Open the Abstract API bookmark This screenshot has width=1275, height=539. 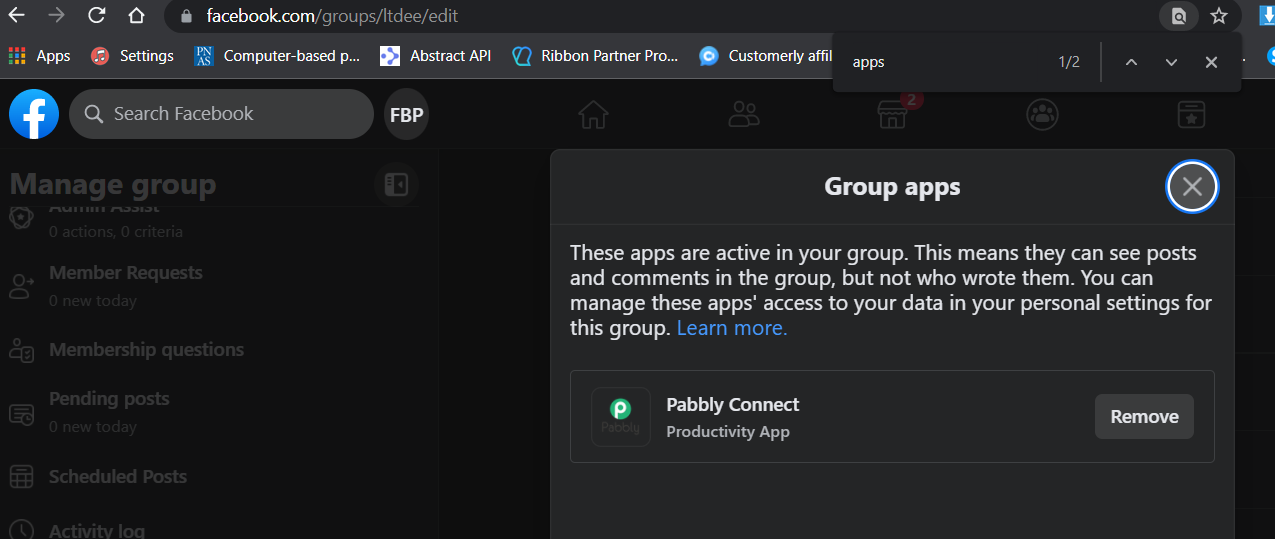click(436, 56)
